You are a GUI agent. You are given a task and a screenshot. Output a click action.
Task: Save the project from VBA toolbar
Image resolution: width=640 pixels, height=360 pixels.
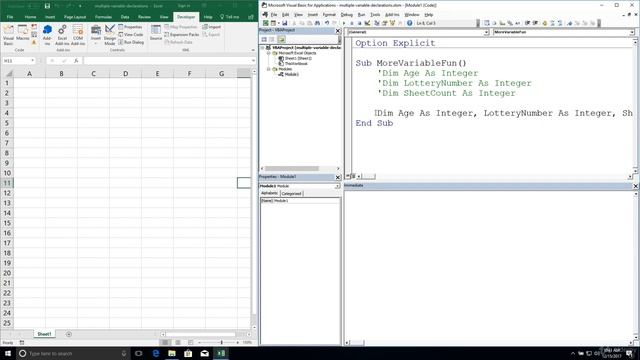[x=284, y=23]
